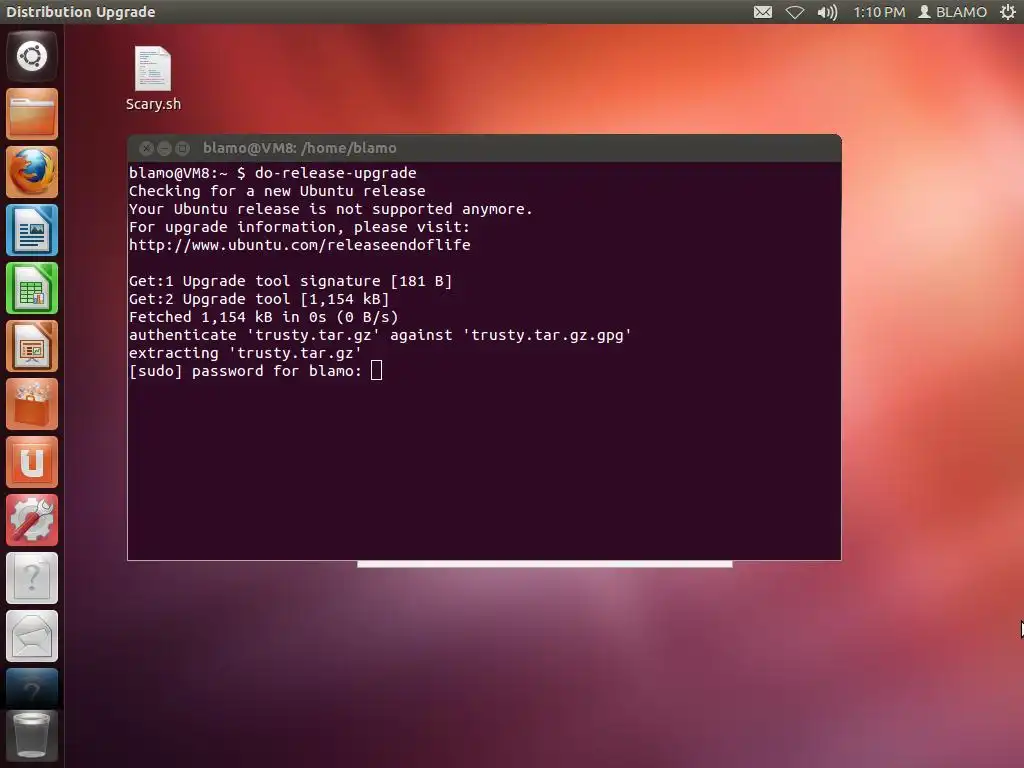
Task: Click 'For upgrade information, please visit:' line
Action: click(x=299, y=227)
